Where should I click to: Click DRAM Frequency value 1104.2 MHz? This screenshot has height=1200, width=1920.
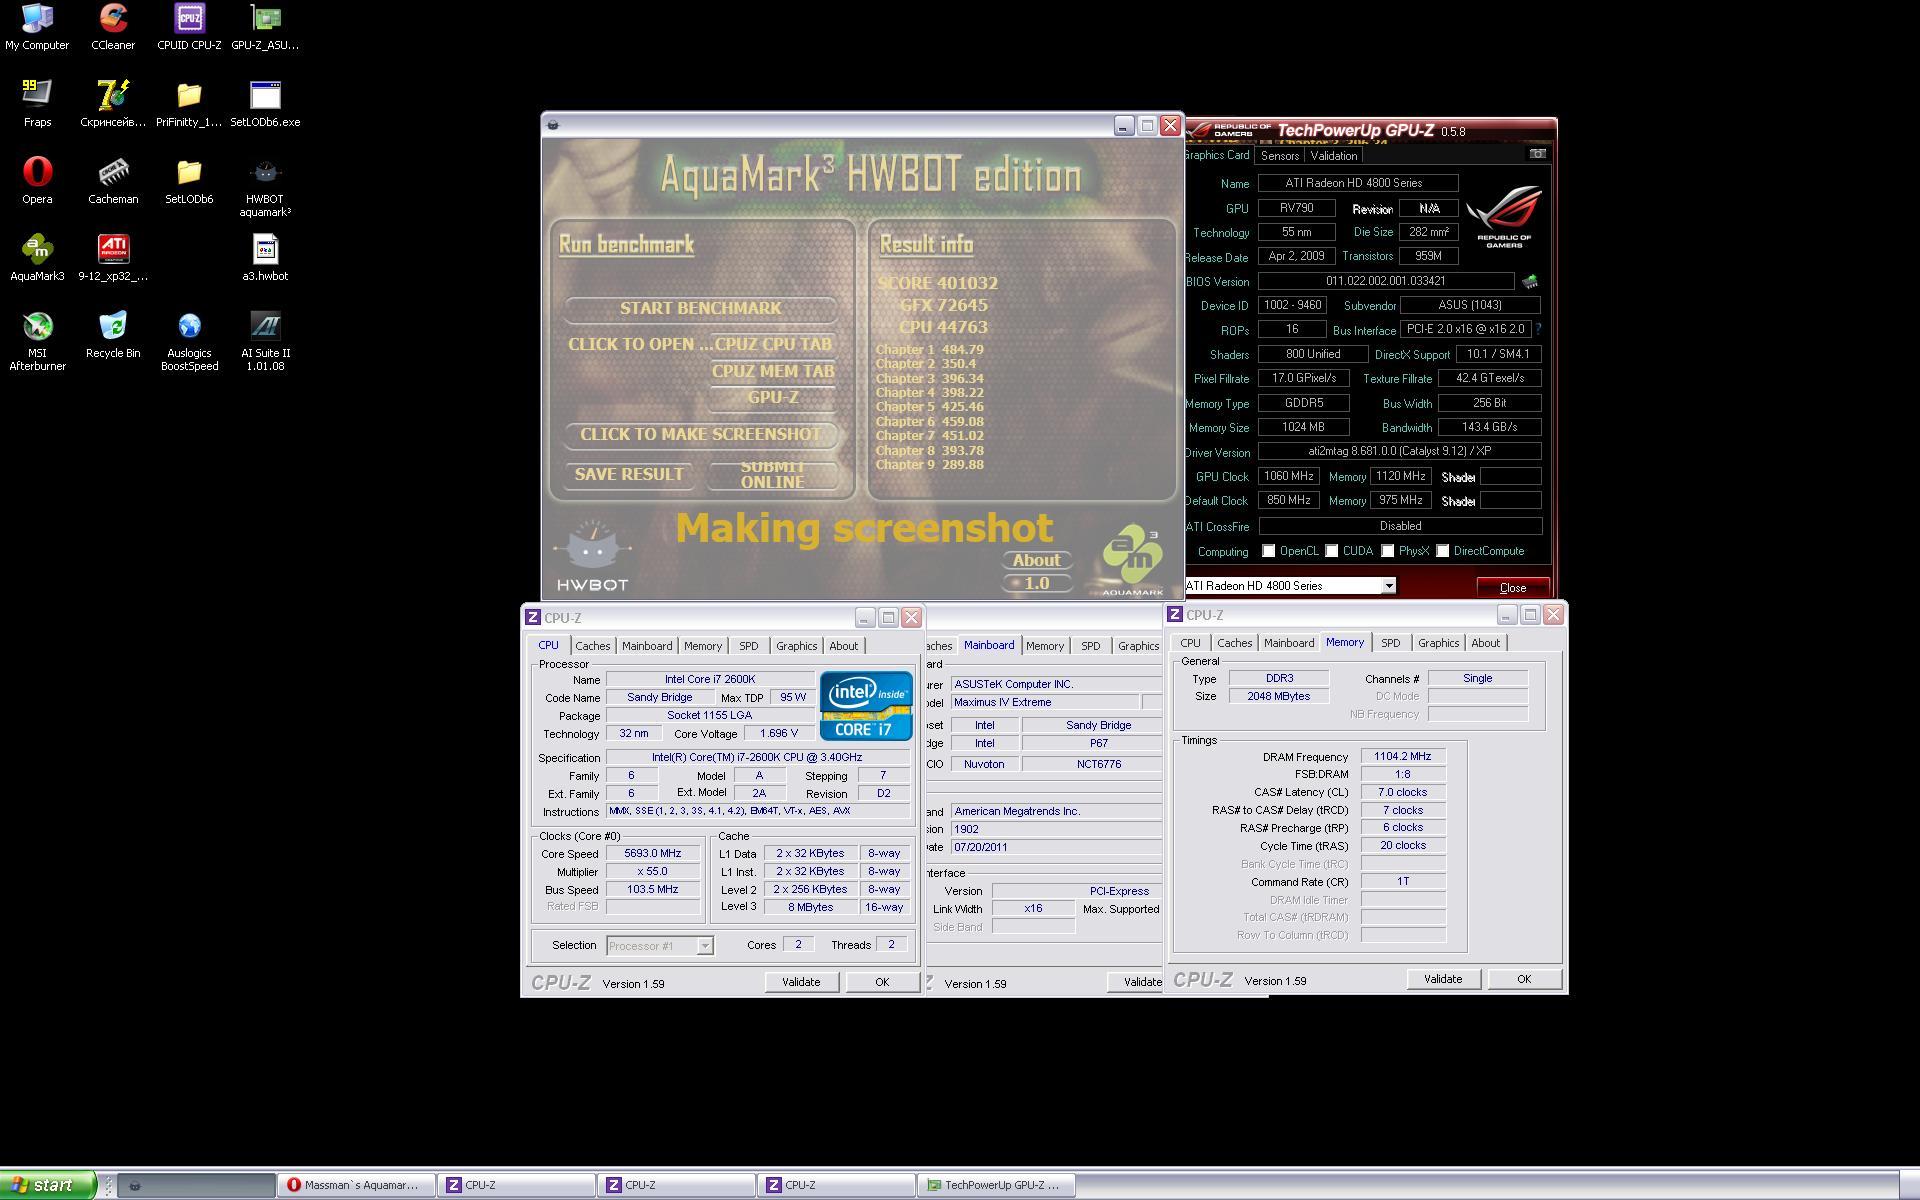(x=1402, y=757)
